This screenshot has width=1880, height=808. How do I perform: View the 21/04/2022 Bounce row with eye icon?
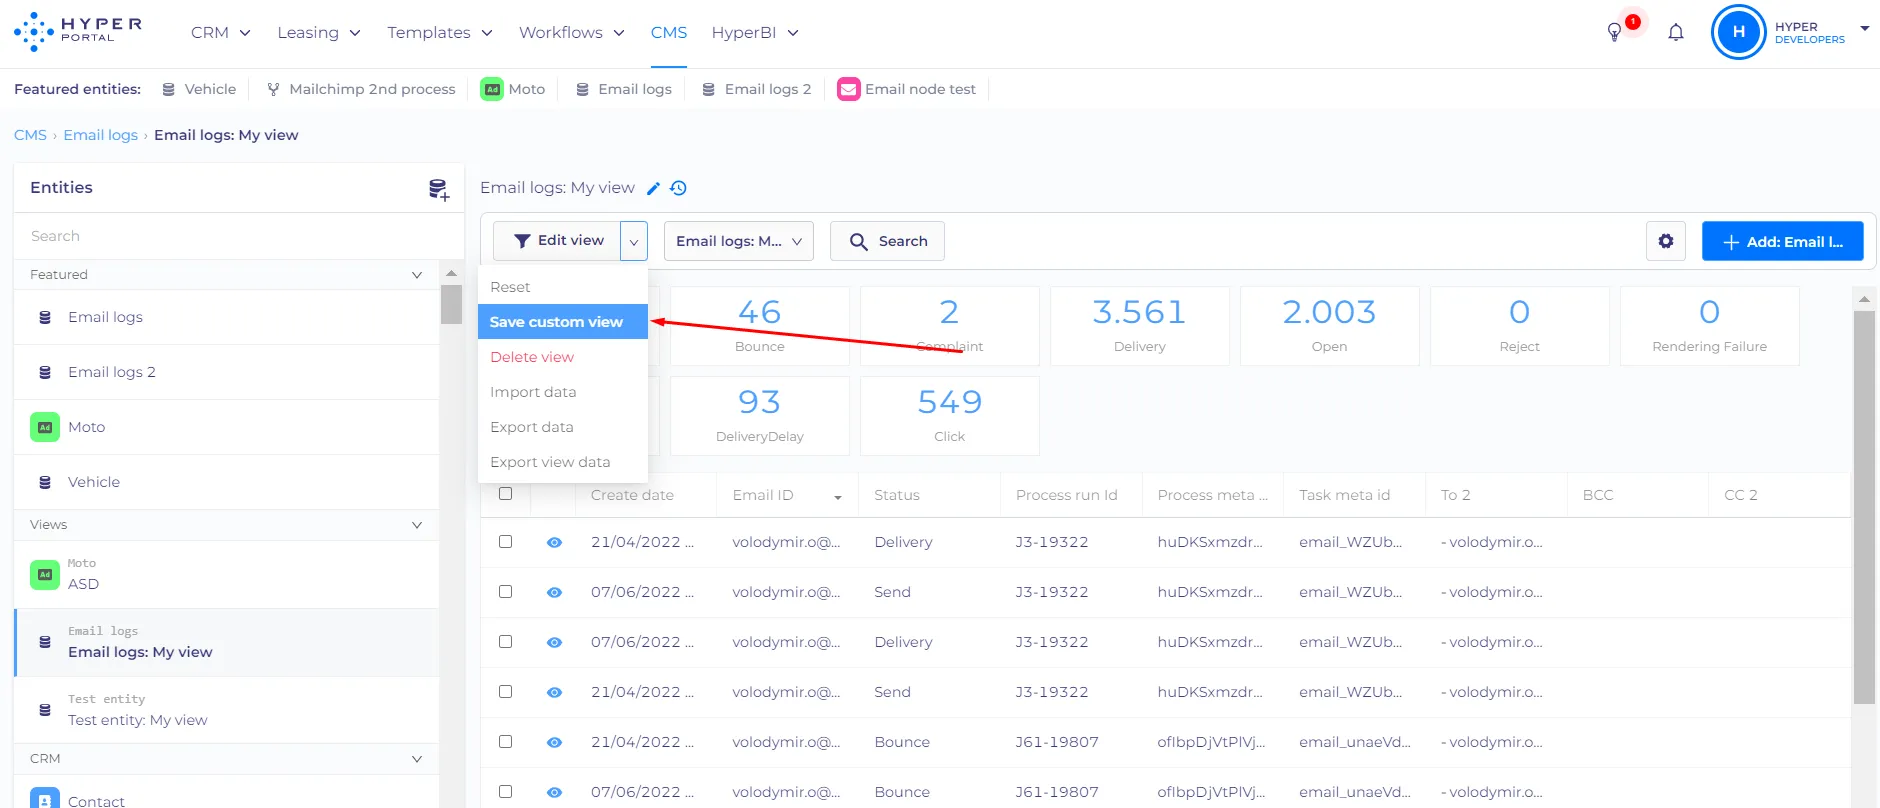pos(554,742)
